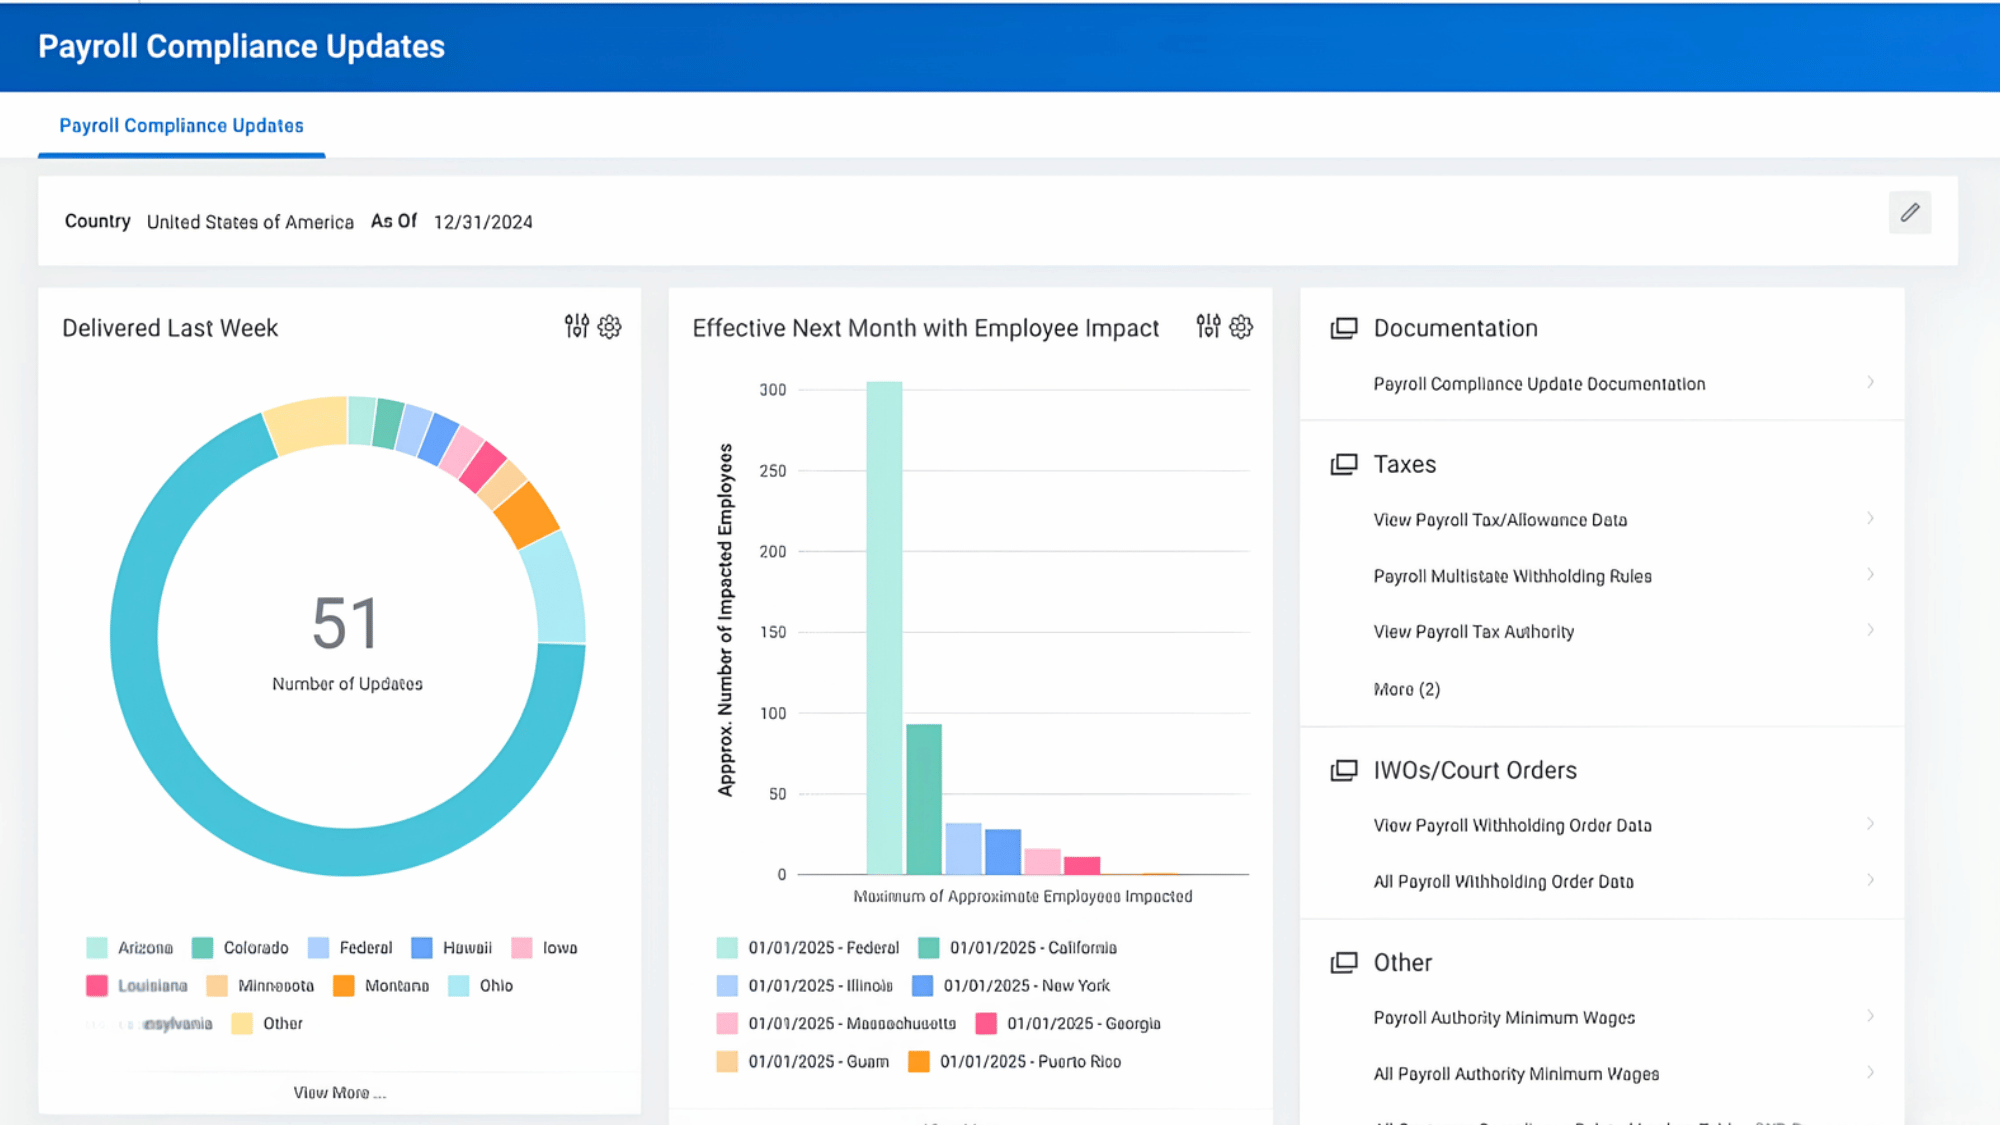Image resolution: width=2000 pixels, height=1125 pixels.
Task: Click the orange Montana donut segment
Action: click(x=527, y=516)
